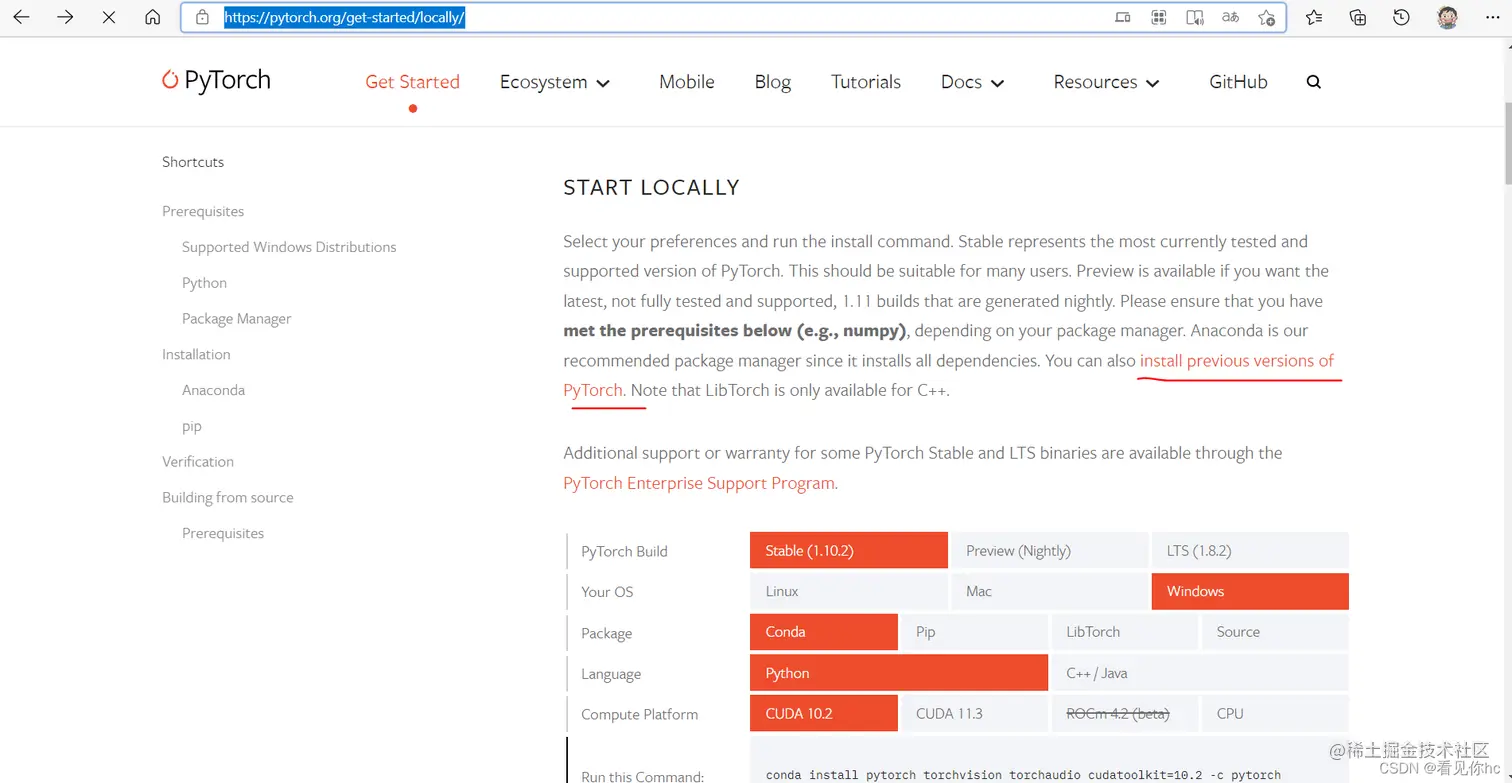The height and width of the screenshot is (783, 1512).
Task: Click the PyTorch logo
Action: coord(216,81)
